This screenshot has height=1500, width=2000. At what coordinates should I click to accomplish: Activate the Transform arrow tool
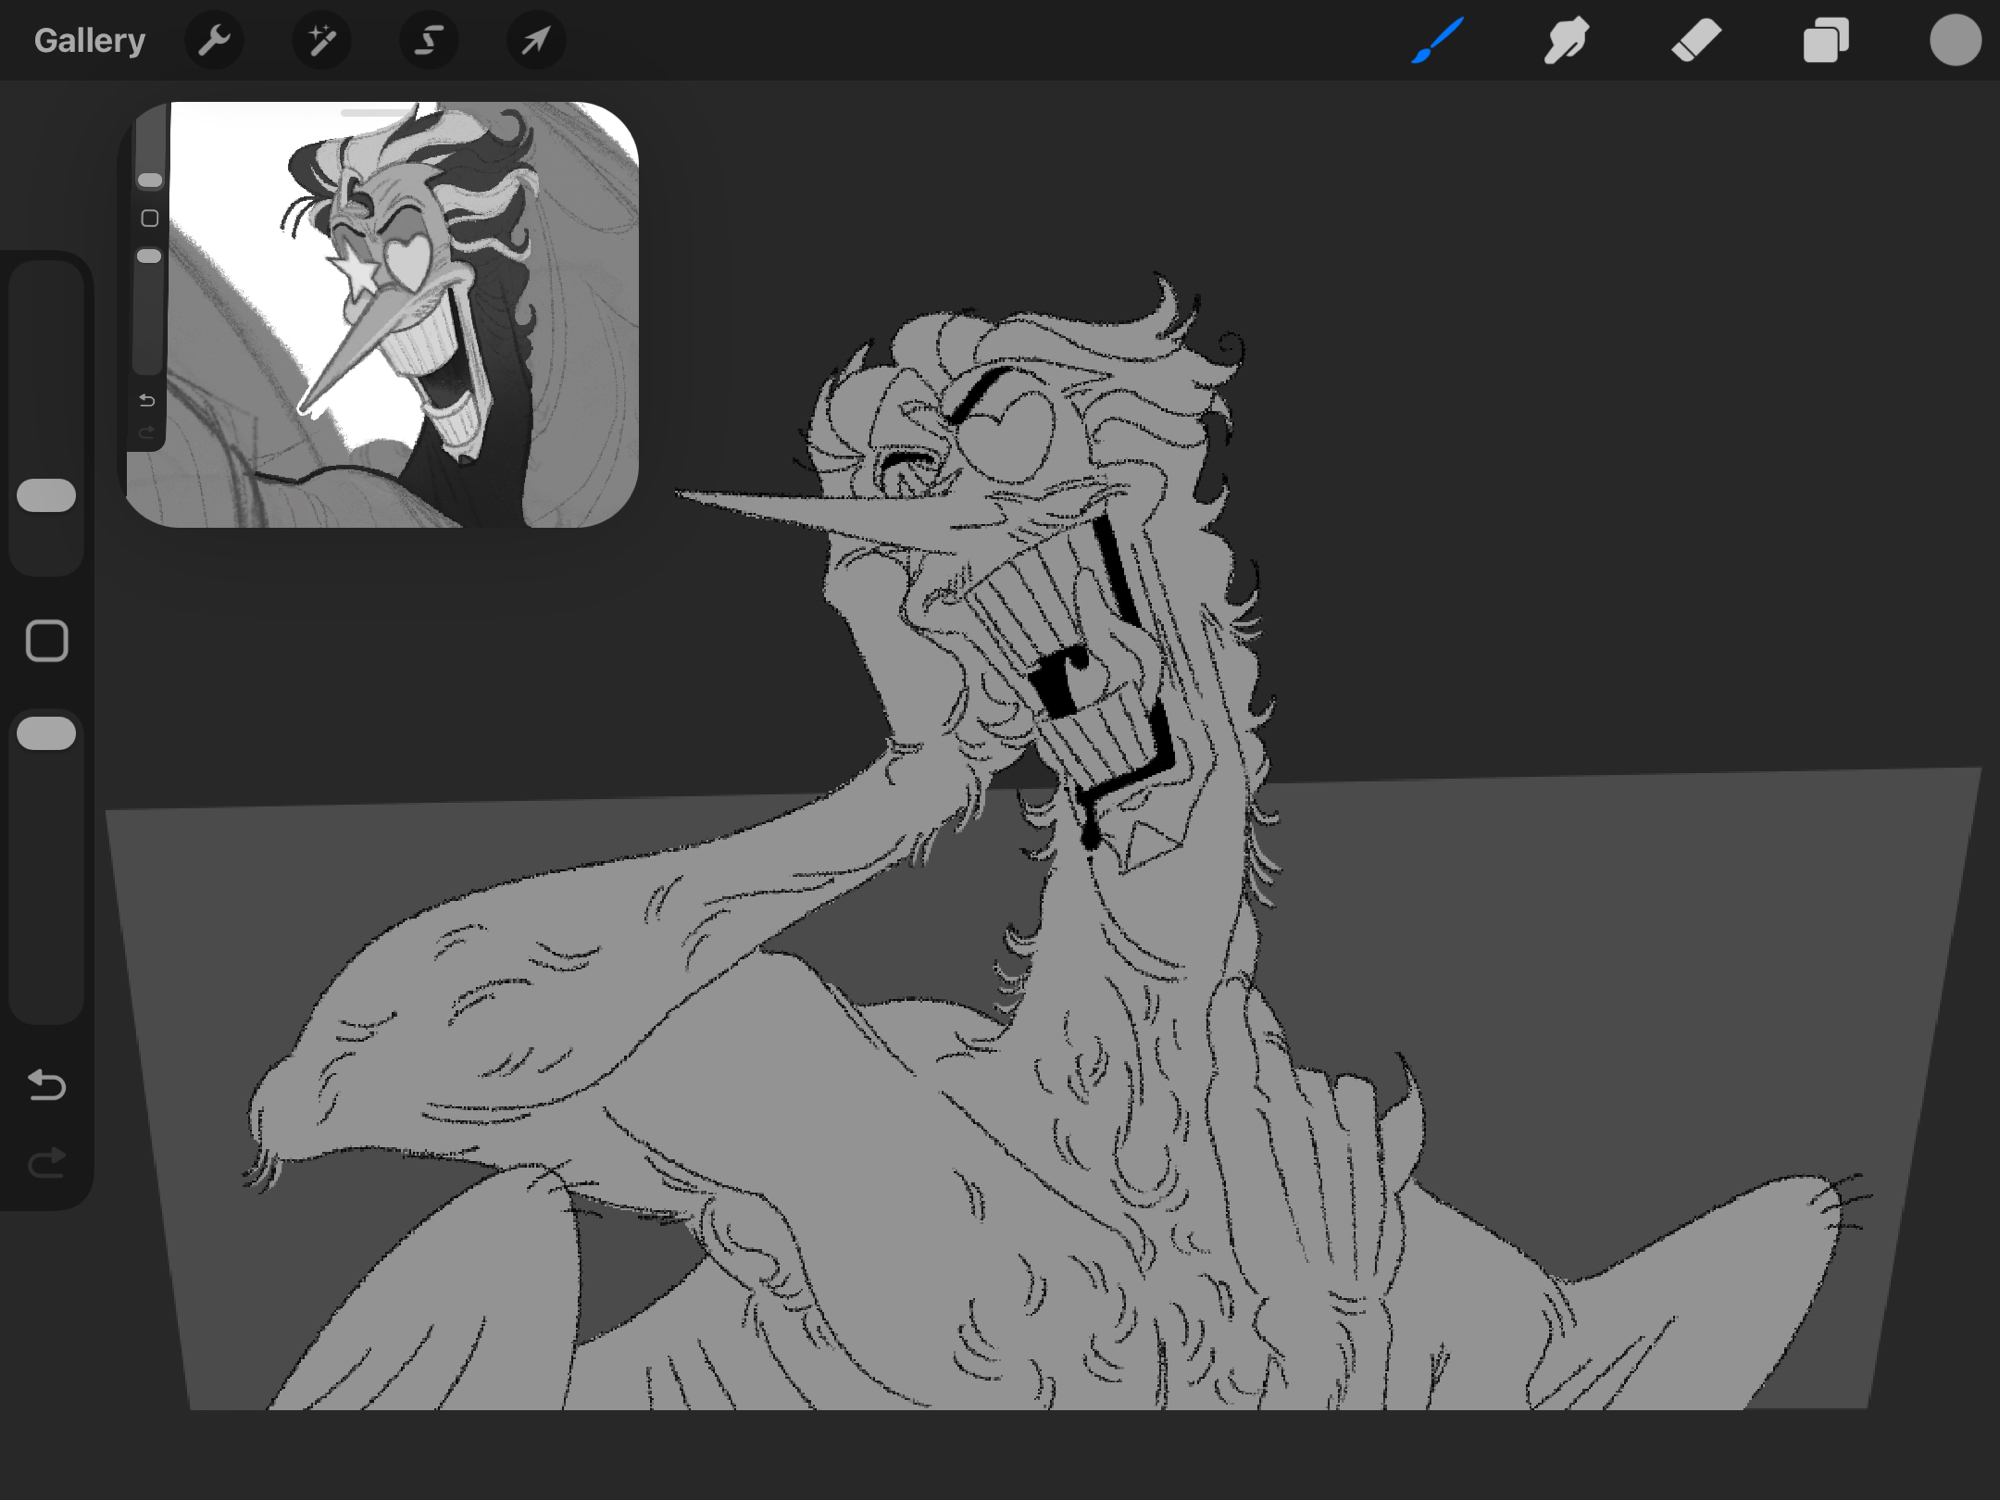pos(536,41)
